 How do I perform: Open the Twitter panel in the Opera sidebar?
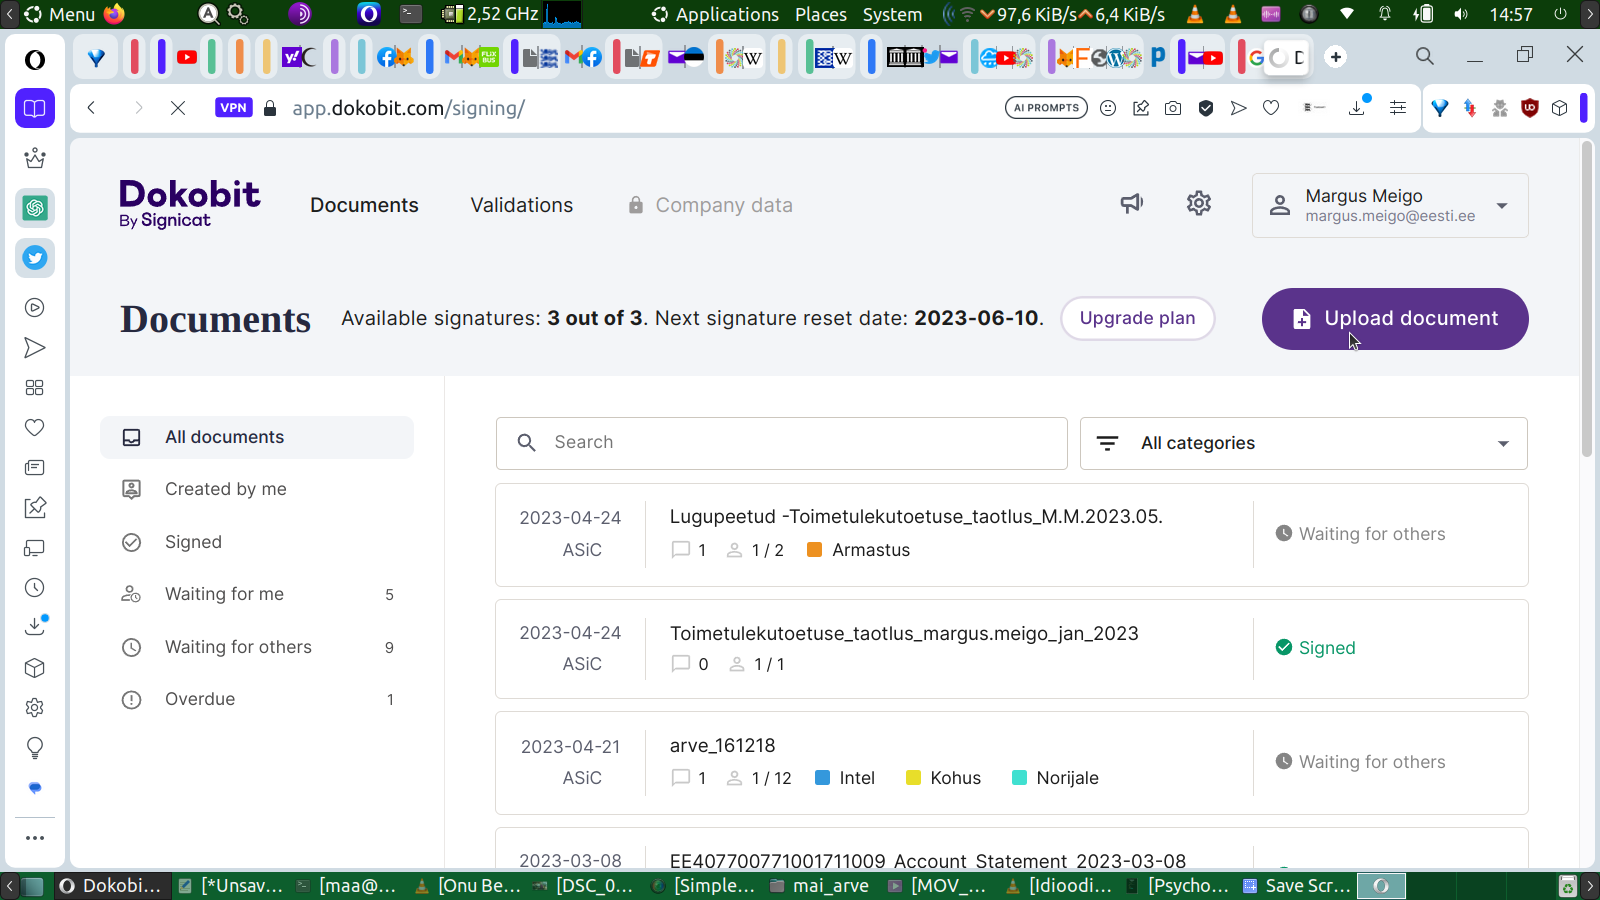35,258
